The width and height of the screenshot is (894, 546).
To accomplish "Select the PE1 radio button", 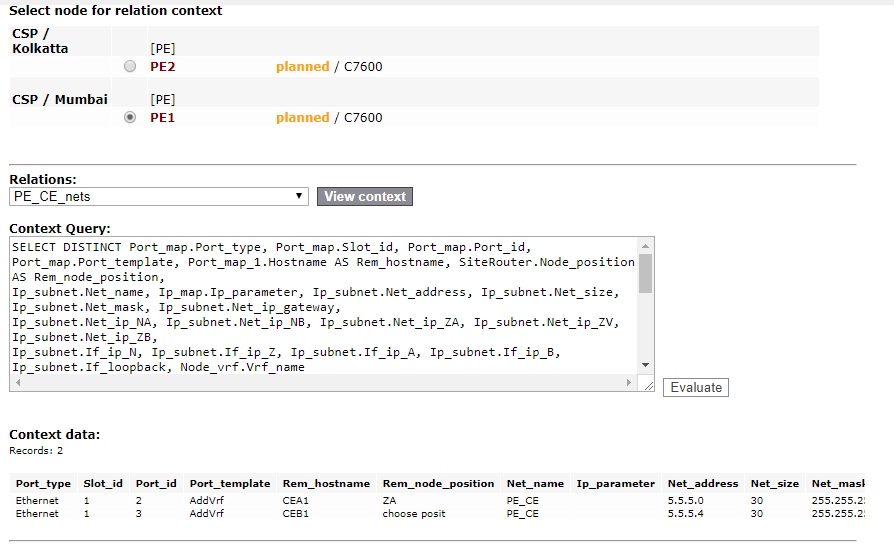I will 130,117.
